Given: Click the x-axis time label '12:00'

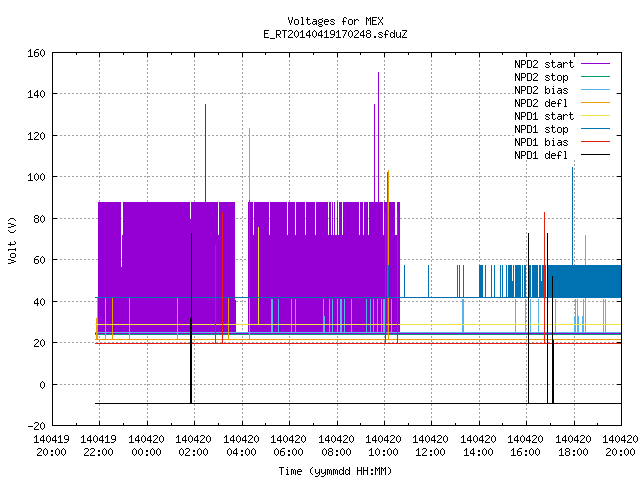Looking at the screenshot, I should tap(430, 452).
